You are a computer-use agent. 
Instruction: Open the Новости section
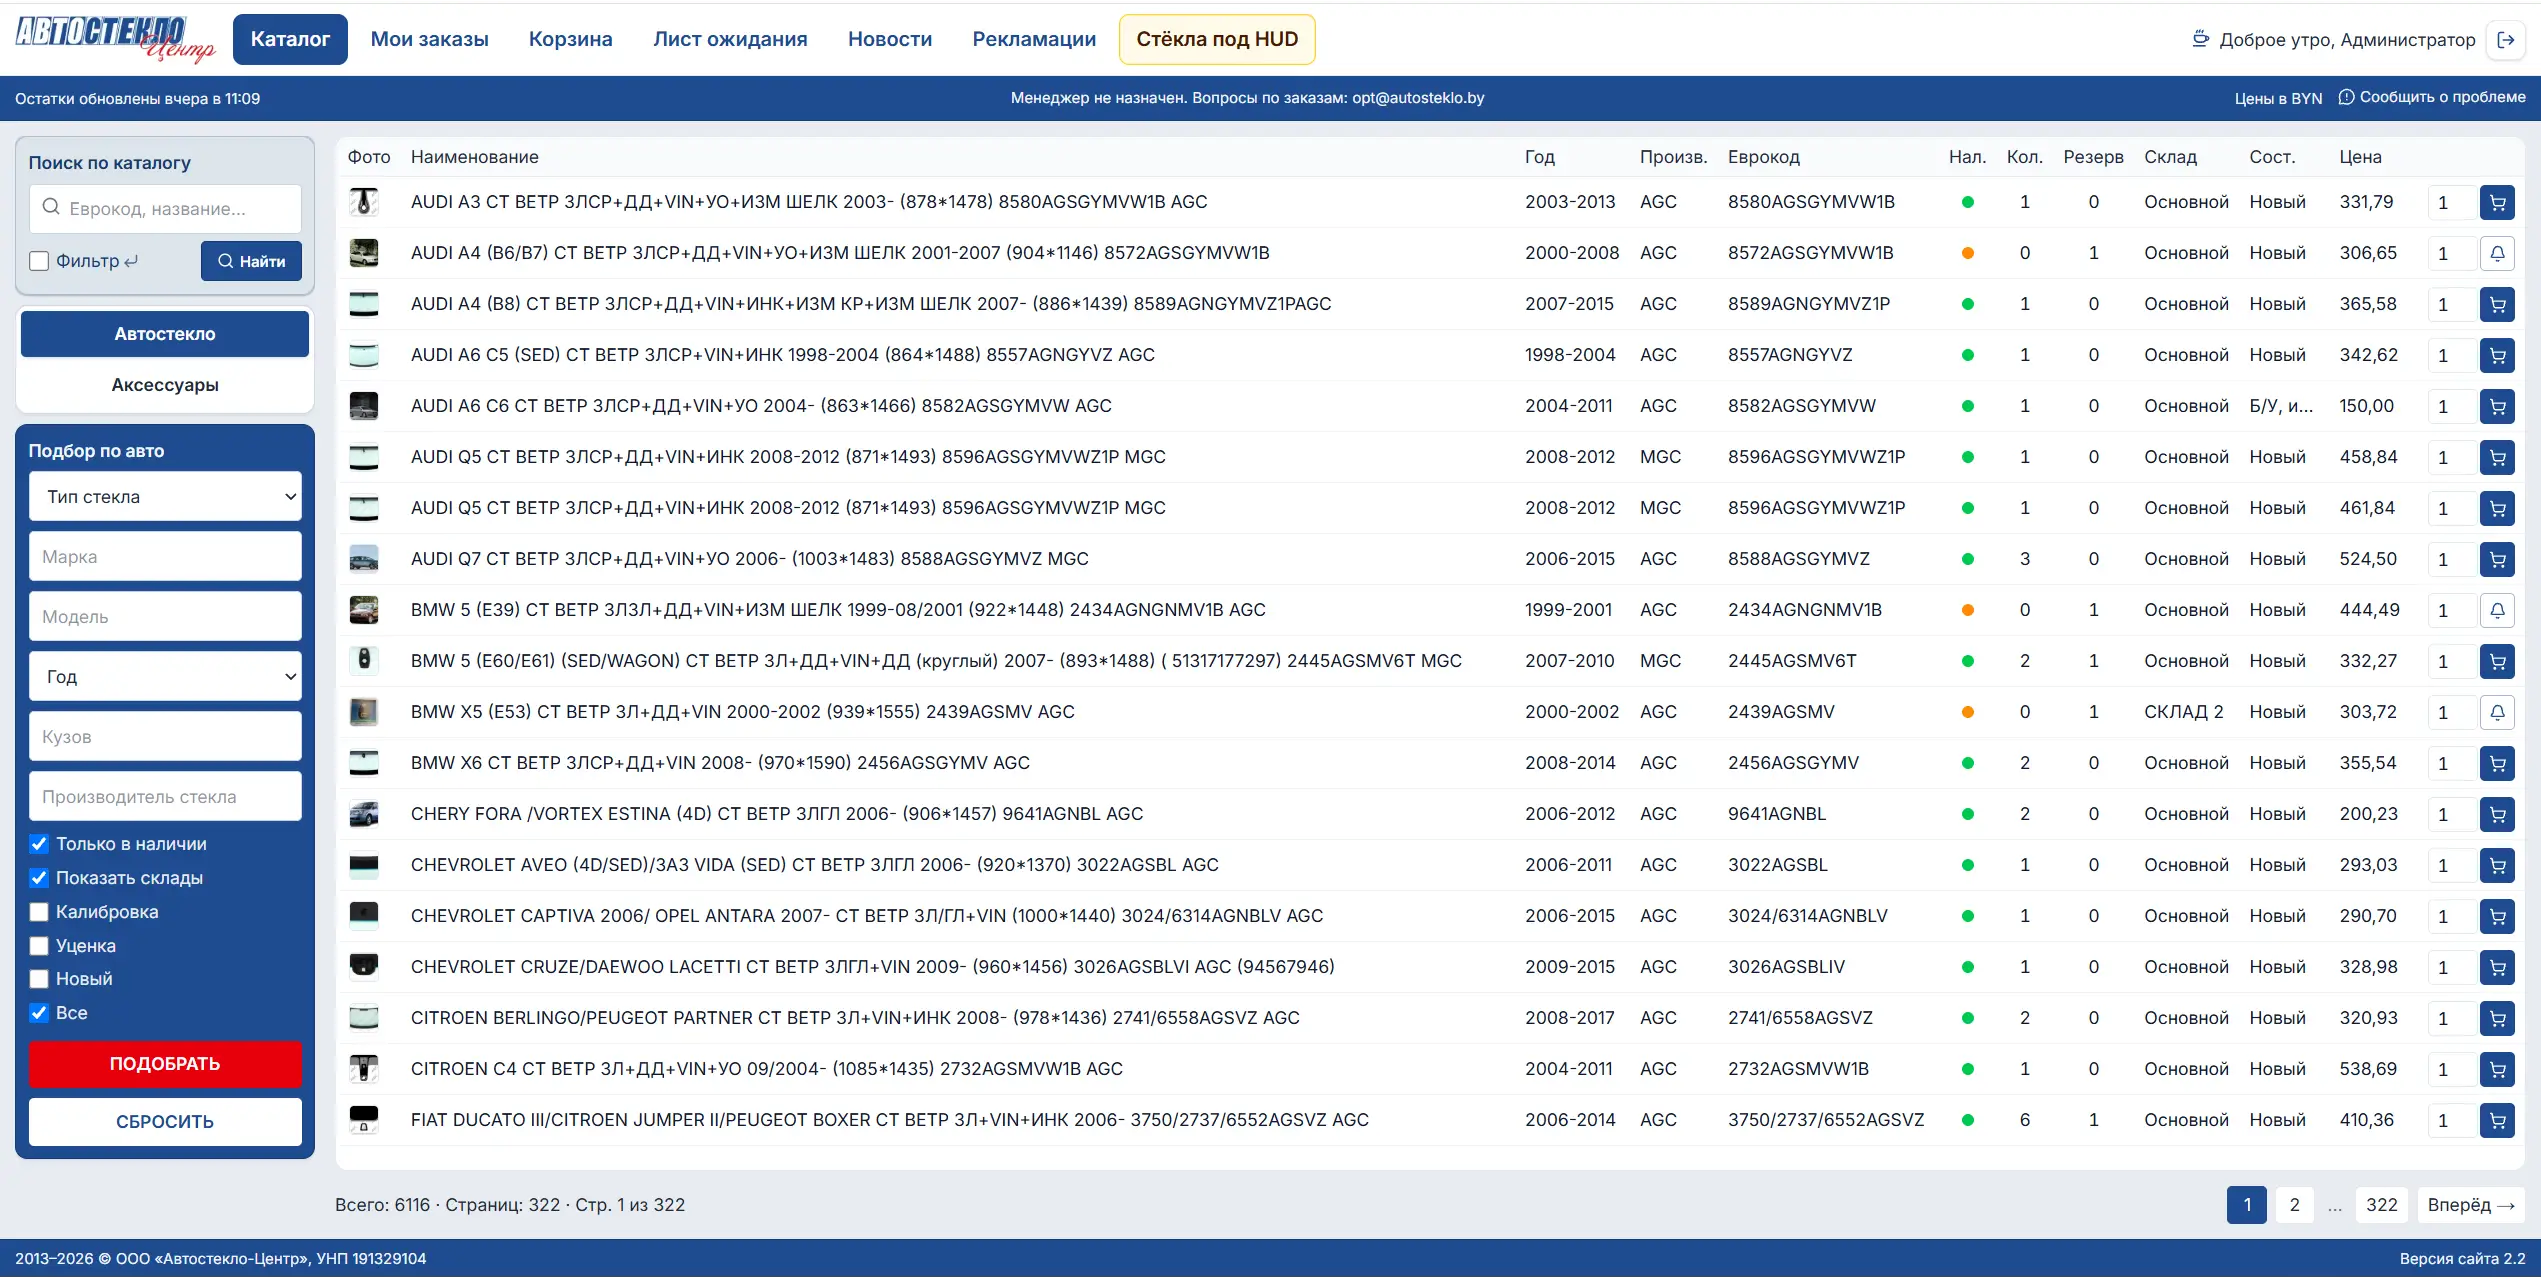click(x=890, y=39)
